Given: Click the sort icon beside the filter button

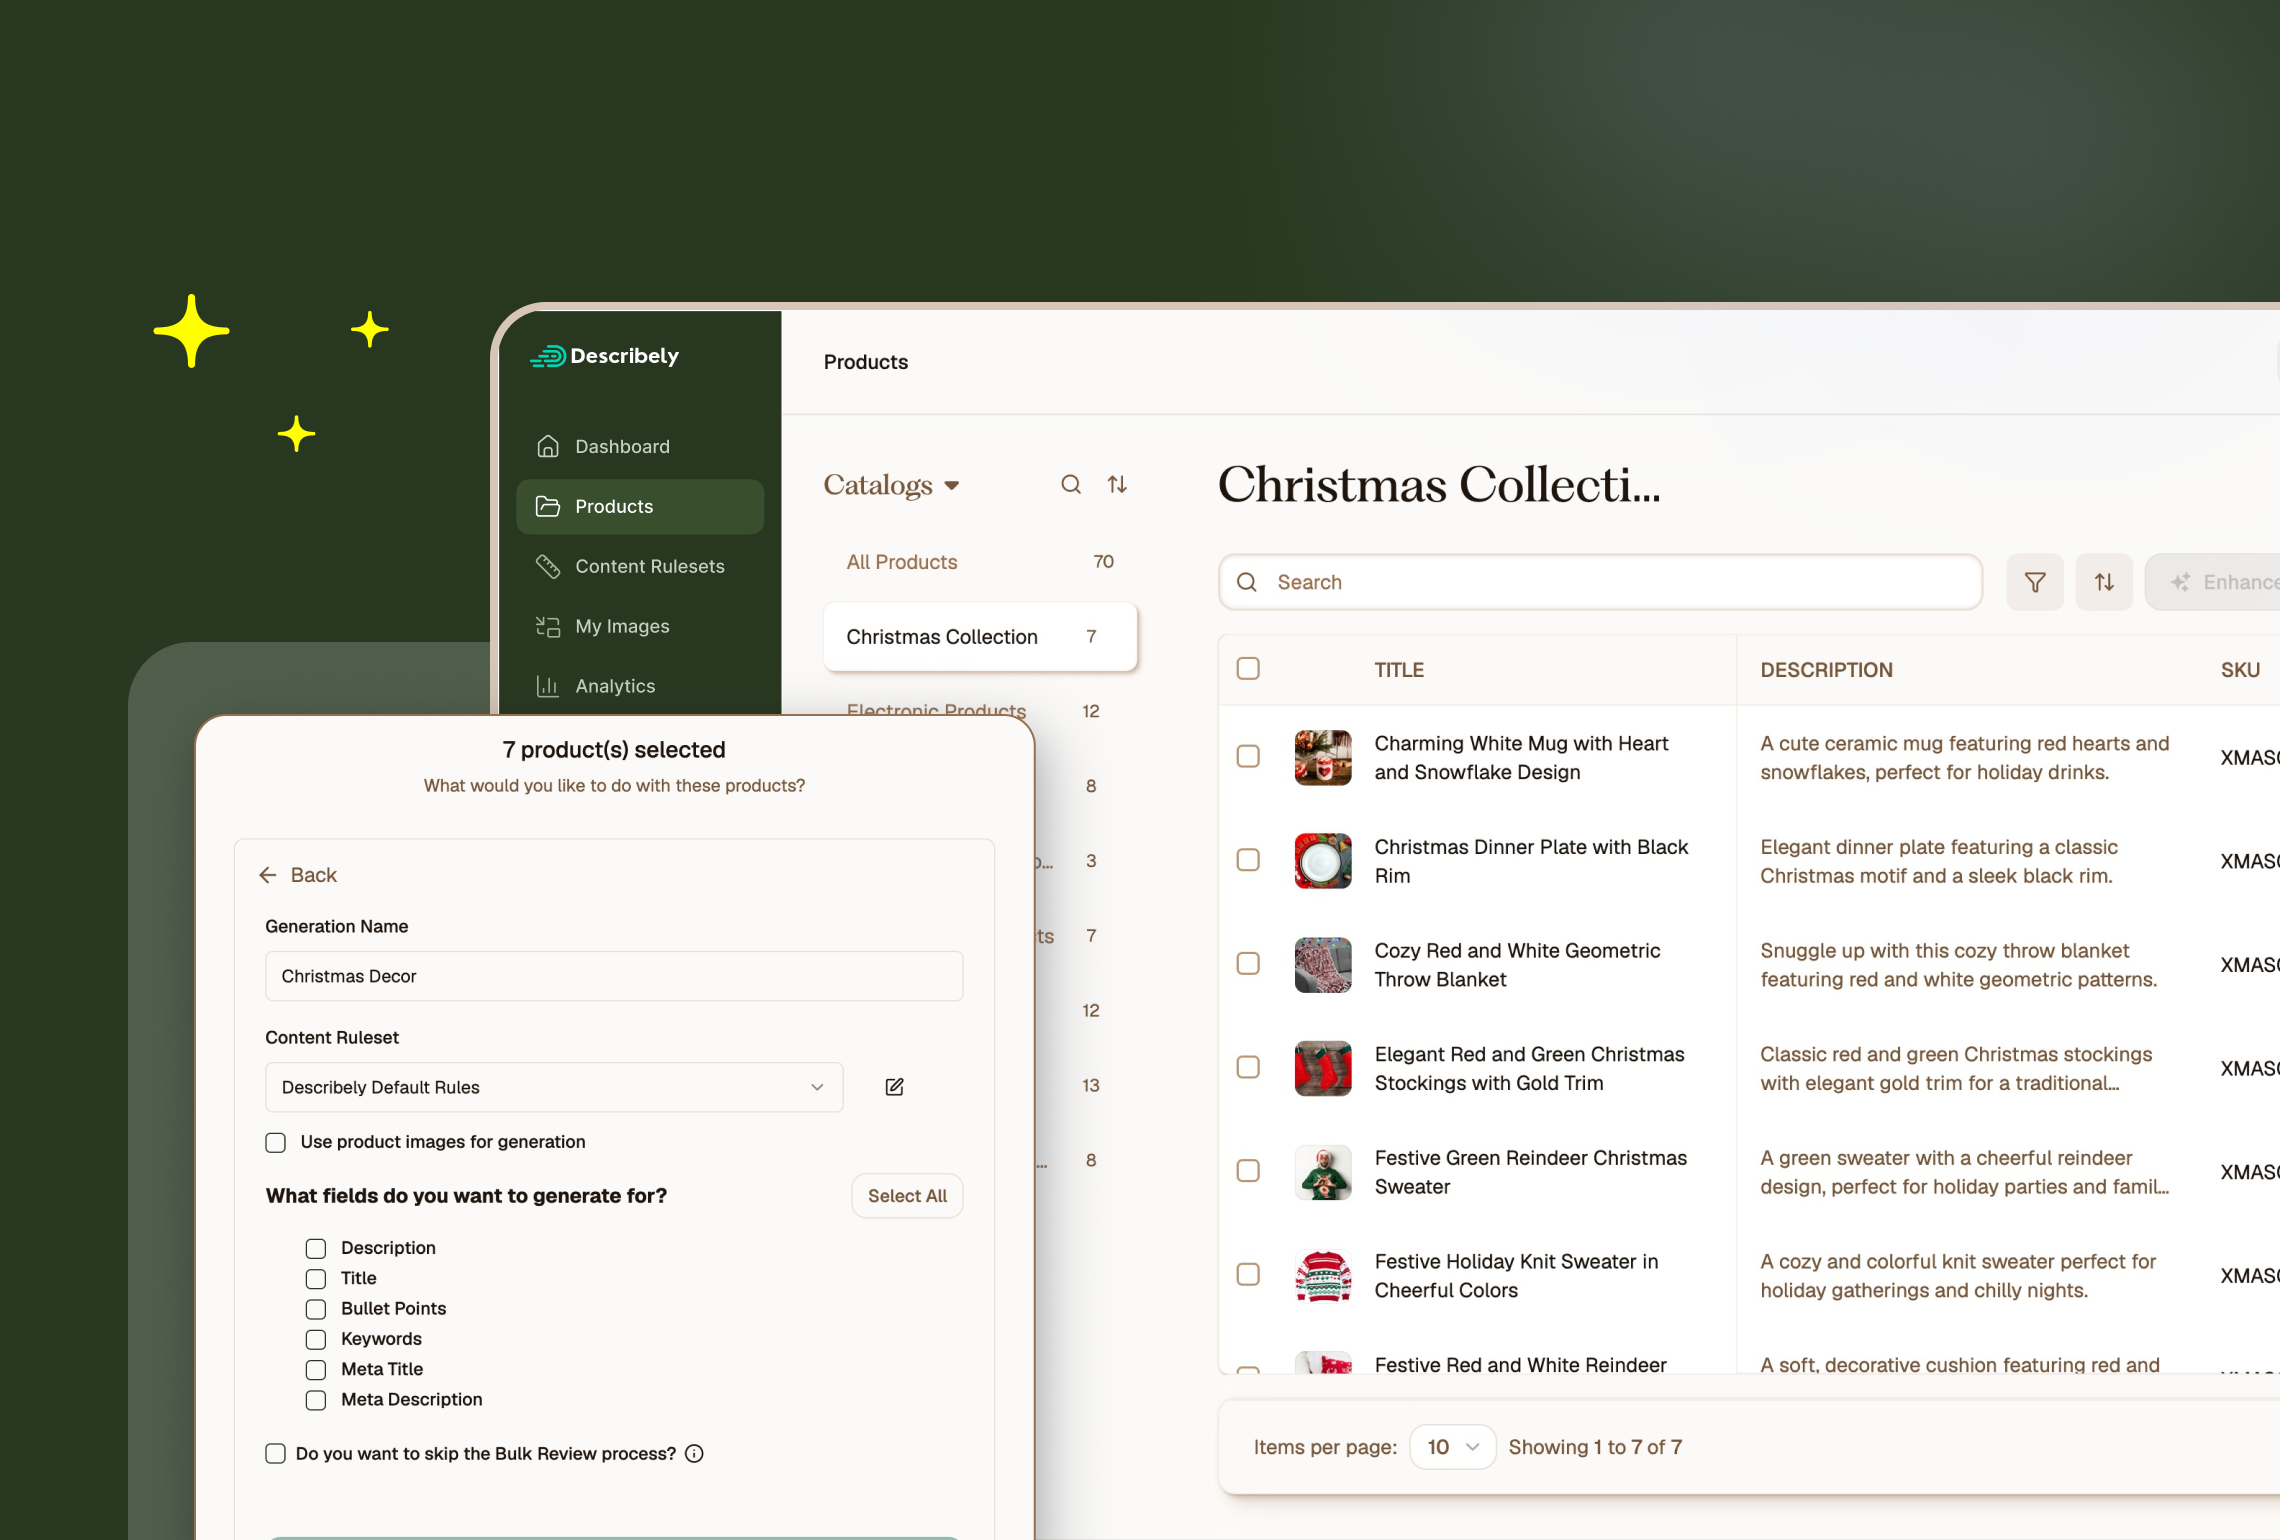Looking at the screenshot, I should (x=2104, y=582).
